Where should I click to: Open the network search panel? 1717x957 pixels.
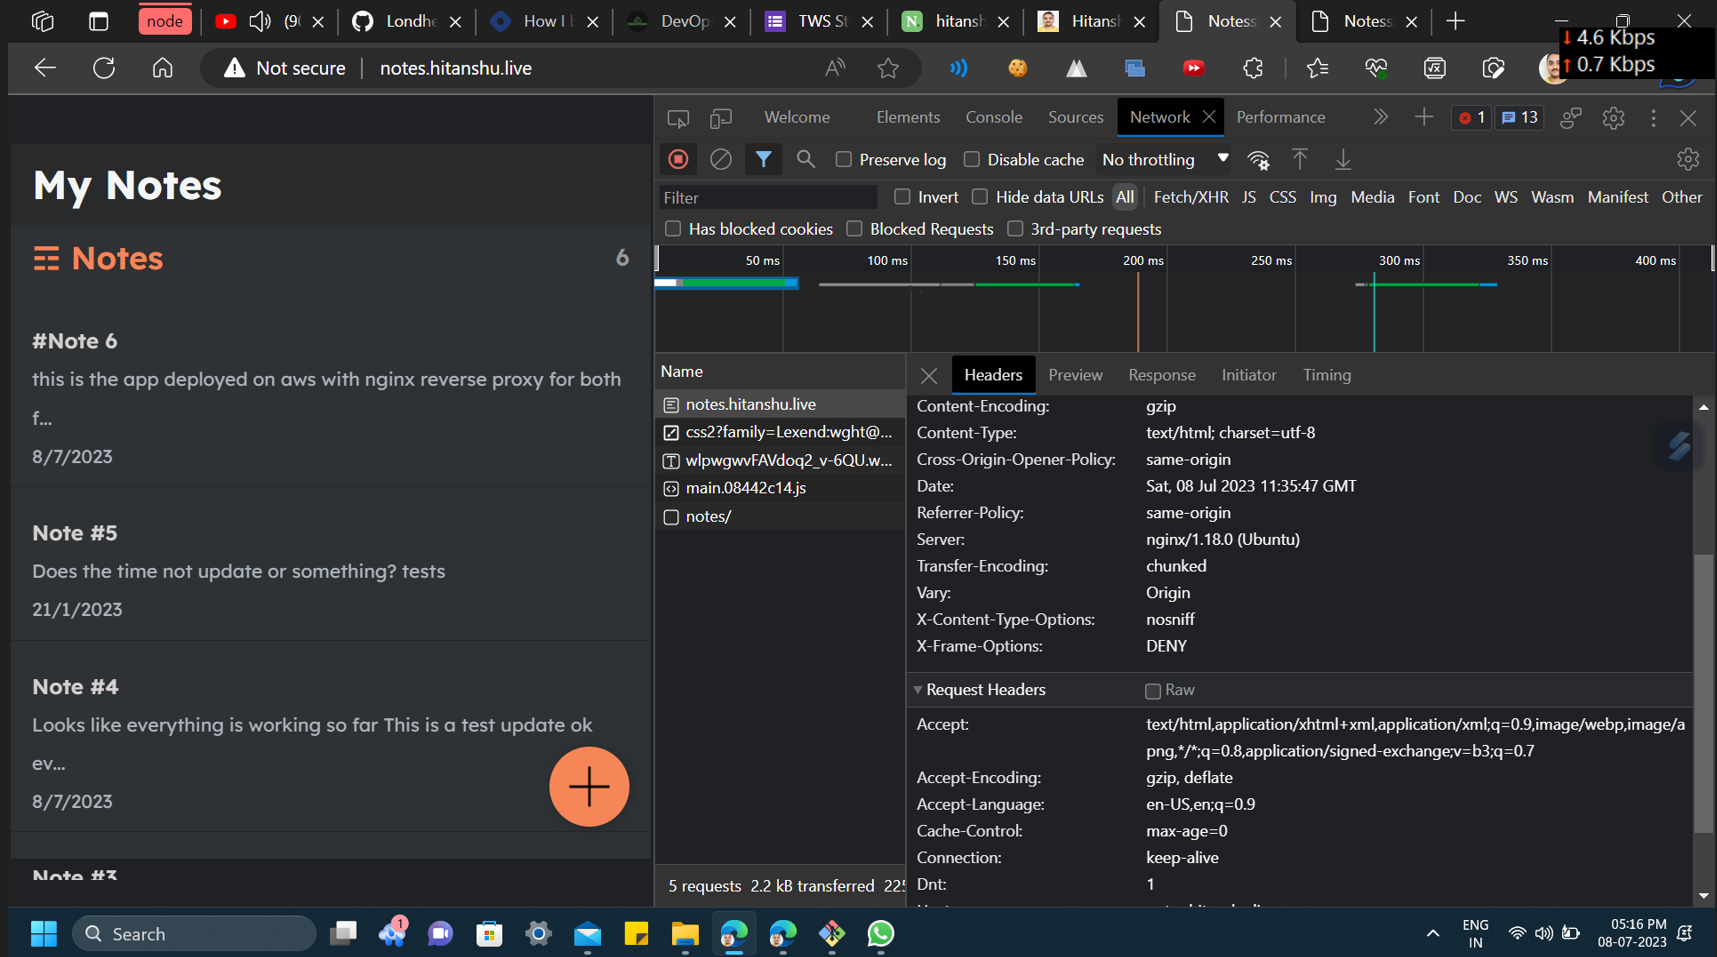tap(806, 159)
